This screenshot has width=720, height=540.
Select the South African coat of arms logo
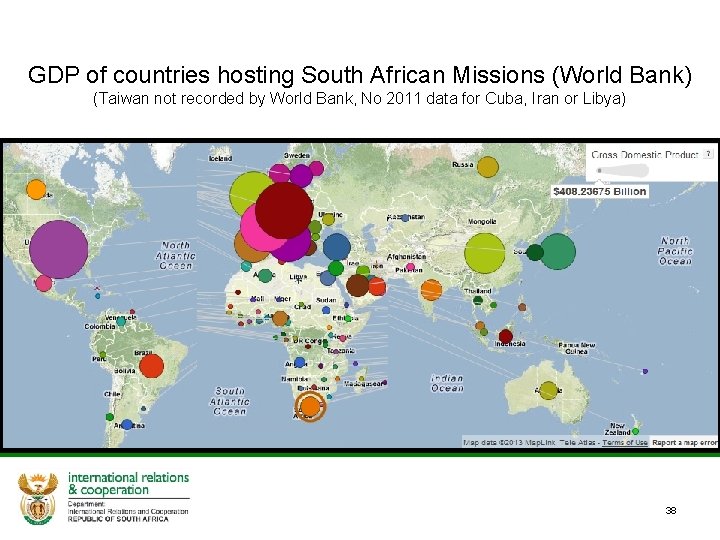coord(38,498)
